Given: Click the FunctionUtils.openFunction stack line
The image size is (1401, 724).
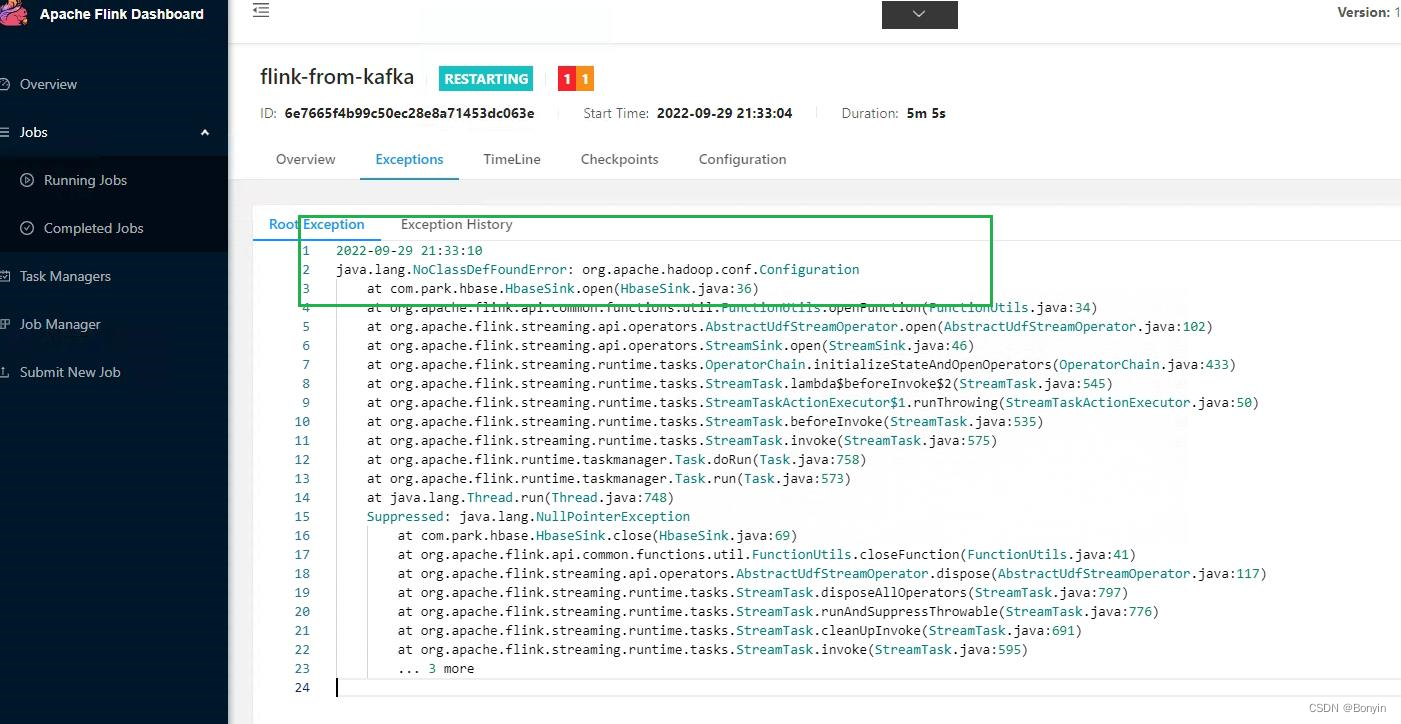Looking at the screenshot, I should [732, 307].
